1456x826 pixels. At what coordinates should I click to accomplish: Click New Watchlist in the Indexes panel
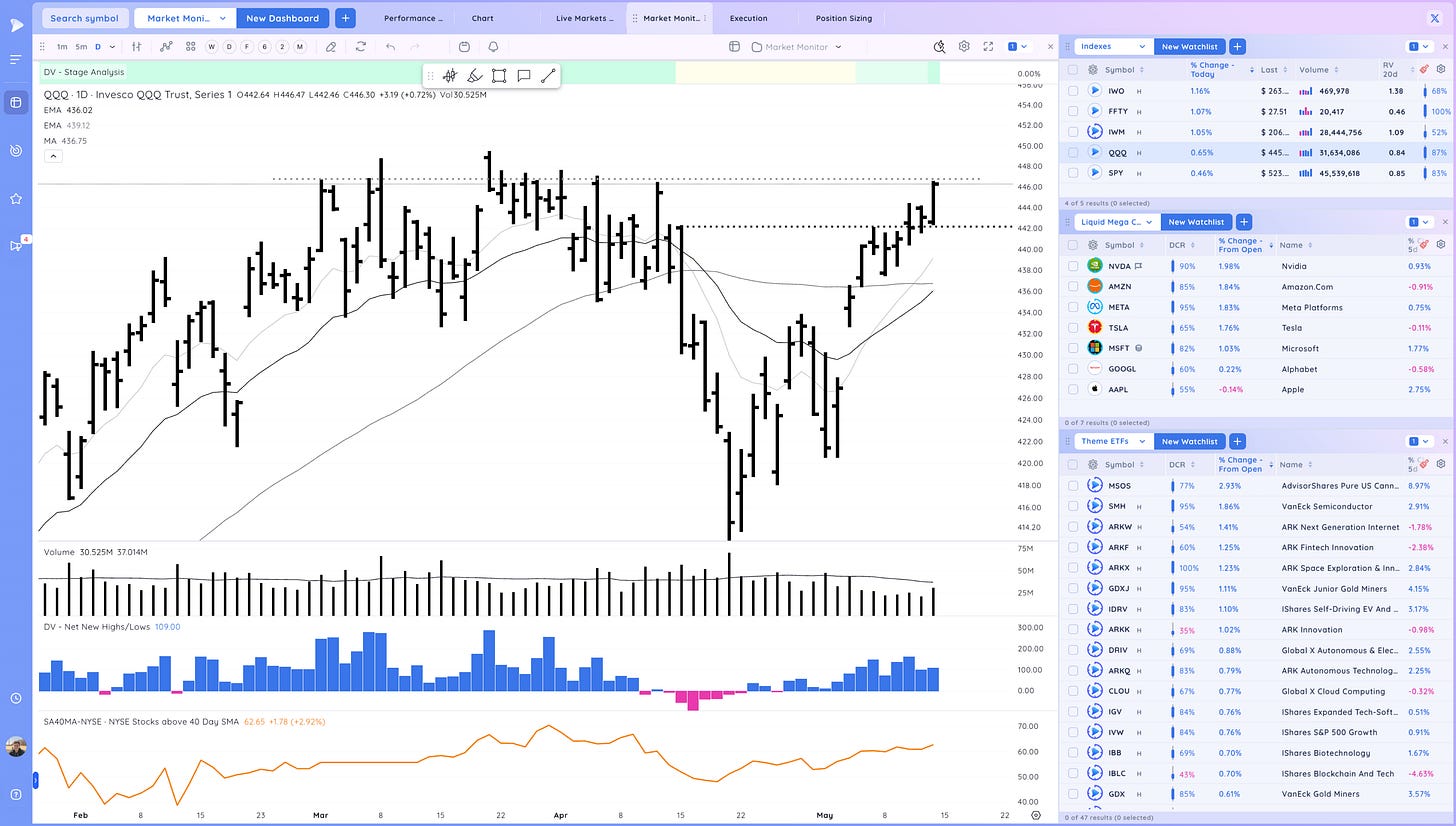[x=1189, y=46]
